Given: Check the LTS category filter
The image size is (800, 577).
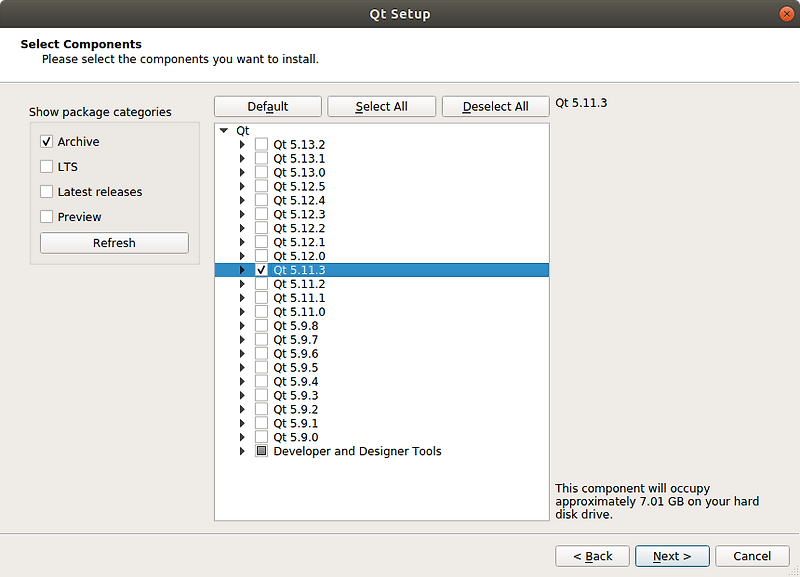Looking at the screenshot, I should (x=46, y=166).
